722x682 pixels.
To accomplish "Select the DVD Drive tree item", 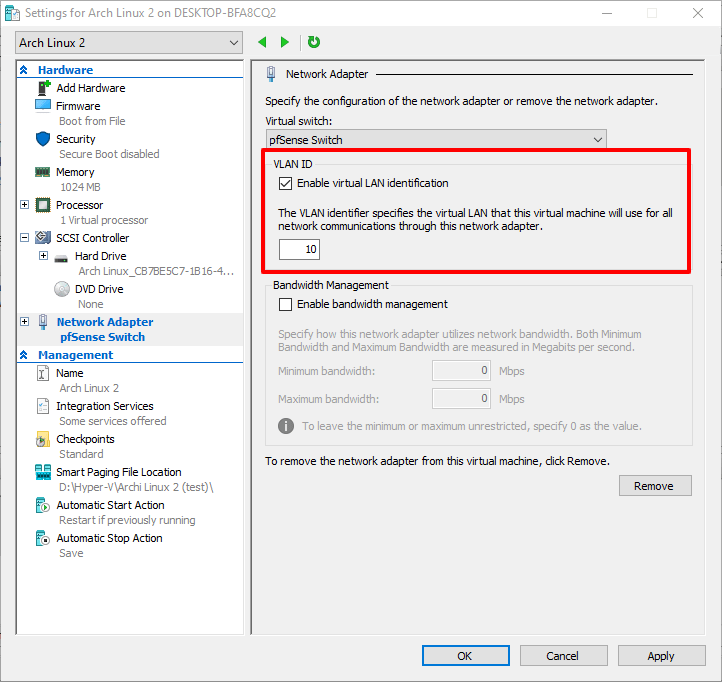I will coord(99,289).
